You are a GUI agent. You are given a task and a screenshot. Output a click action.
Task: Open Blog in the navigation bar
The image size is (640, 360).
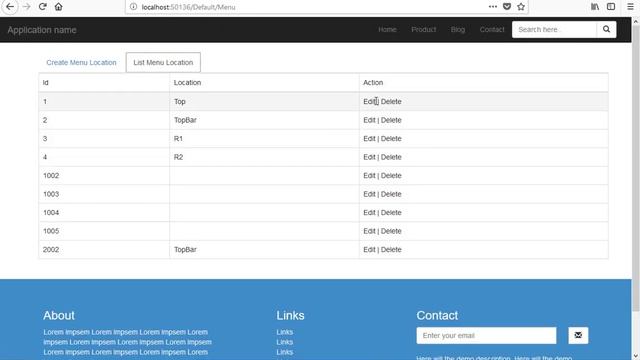pos(458,29)
